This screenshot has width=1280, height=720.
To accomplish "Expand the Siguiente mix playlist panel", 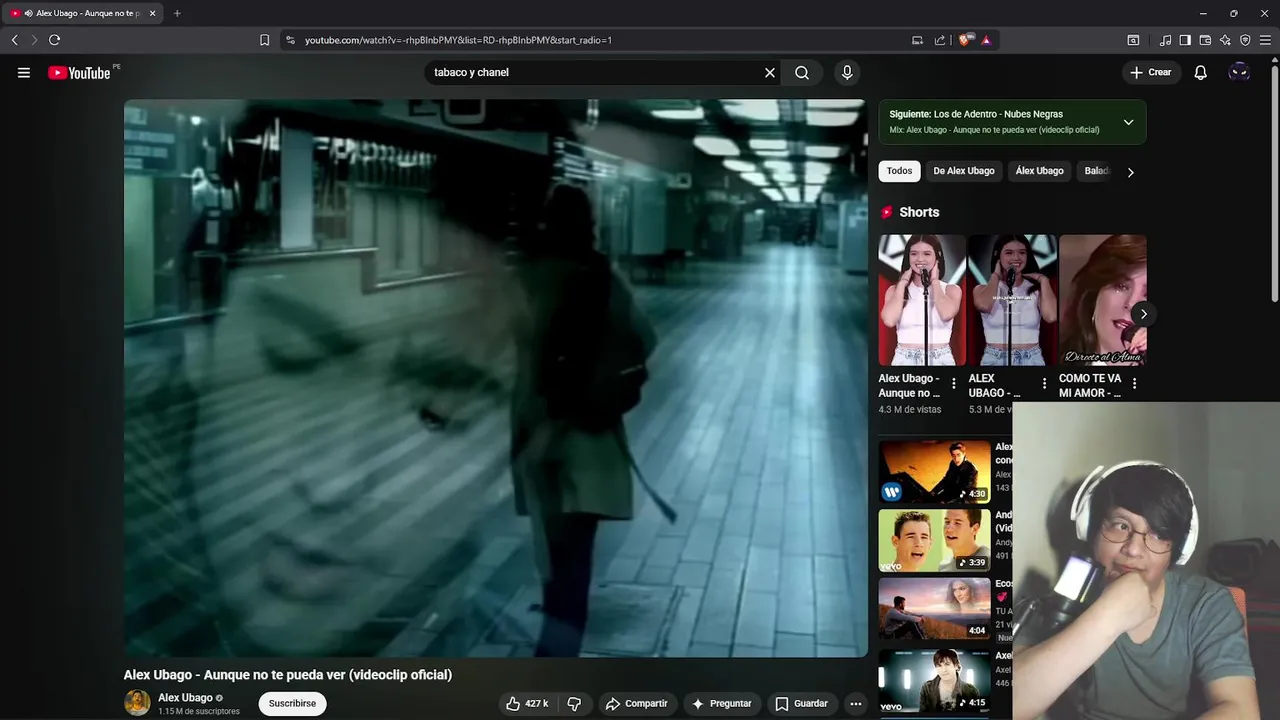I will (x=1128, y=122).
